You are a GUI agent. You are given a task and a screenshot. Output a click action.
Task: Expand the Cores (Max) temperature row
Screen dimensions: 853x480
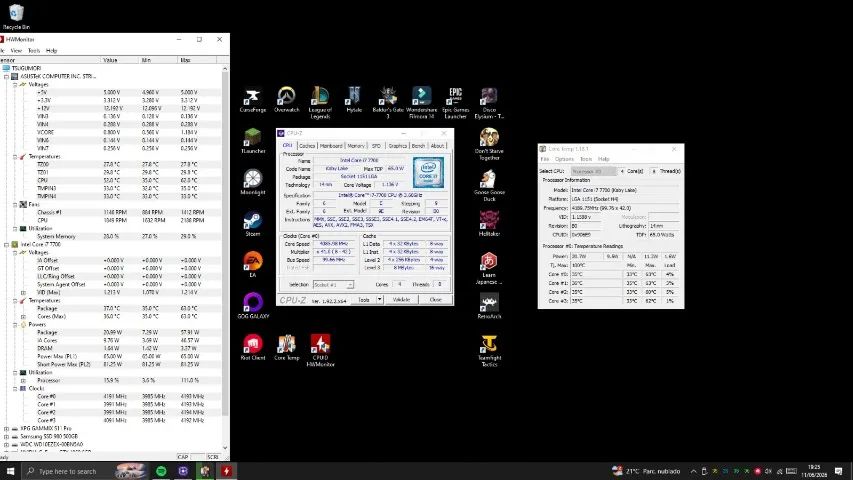pos(23,317)
